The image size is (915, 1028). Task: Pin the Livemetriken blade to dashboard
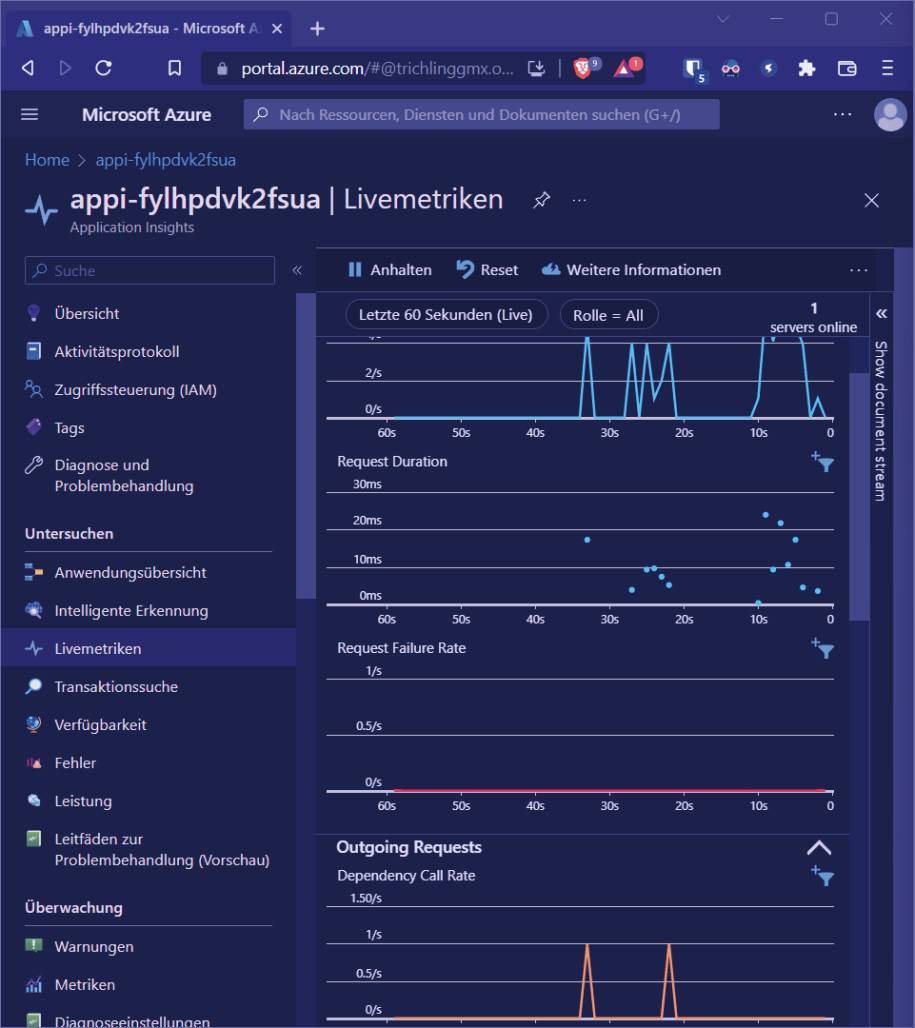[541, 200]
